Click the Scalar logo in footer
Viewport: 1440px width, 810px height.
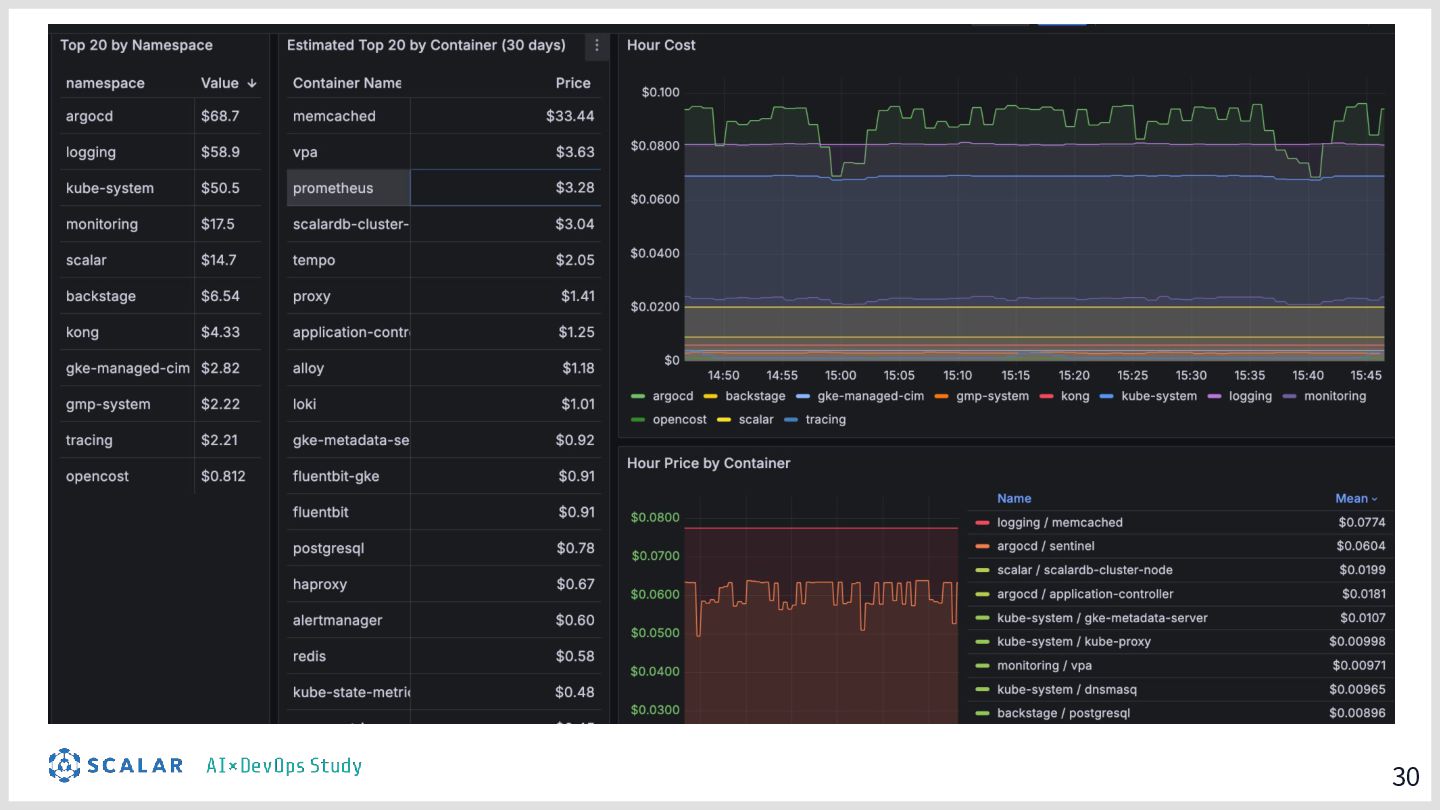pyautogui.click(x=116, y=765)
